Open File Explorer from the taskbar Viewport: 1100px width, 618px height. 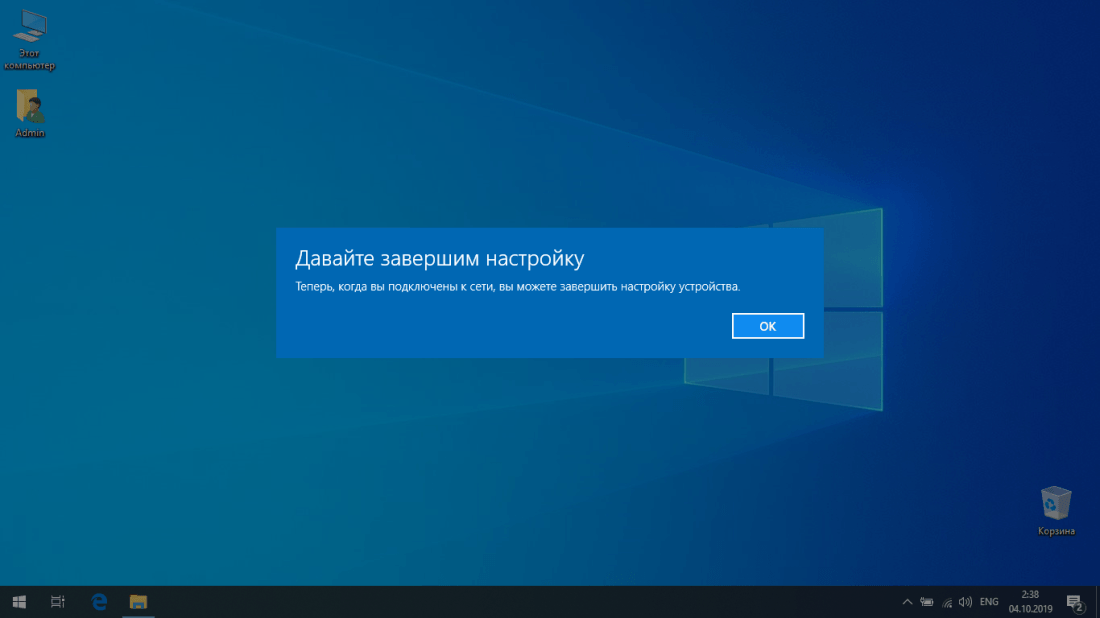coord(139,602)
